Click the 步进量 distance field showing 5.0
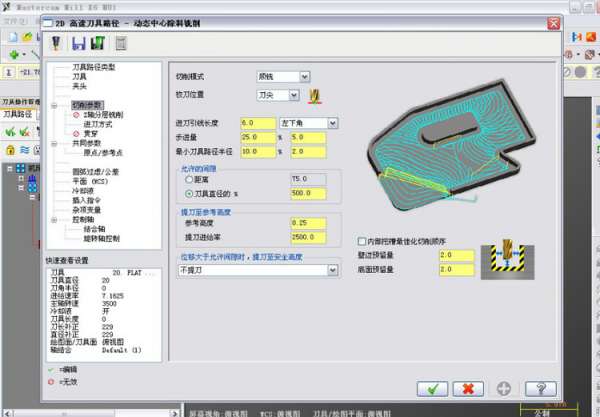This screenshot has width=600, height=417. [308, 137]
